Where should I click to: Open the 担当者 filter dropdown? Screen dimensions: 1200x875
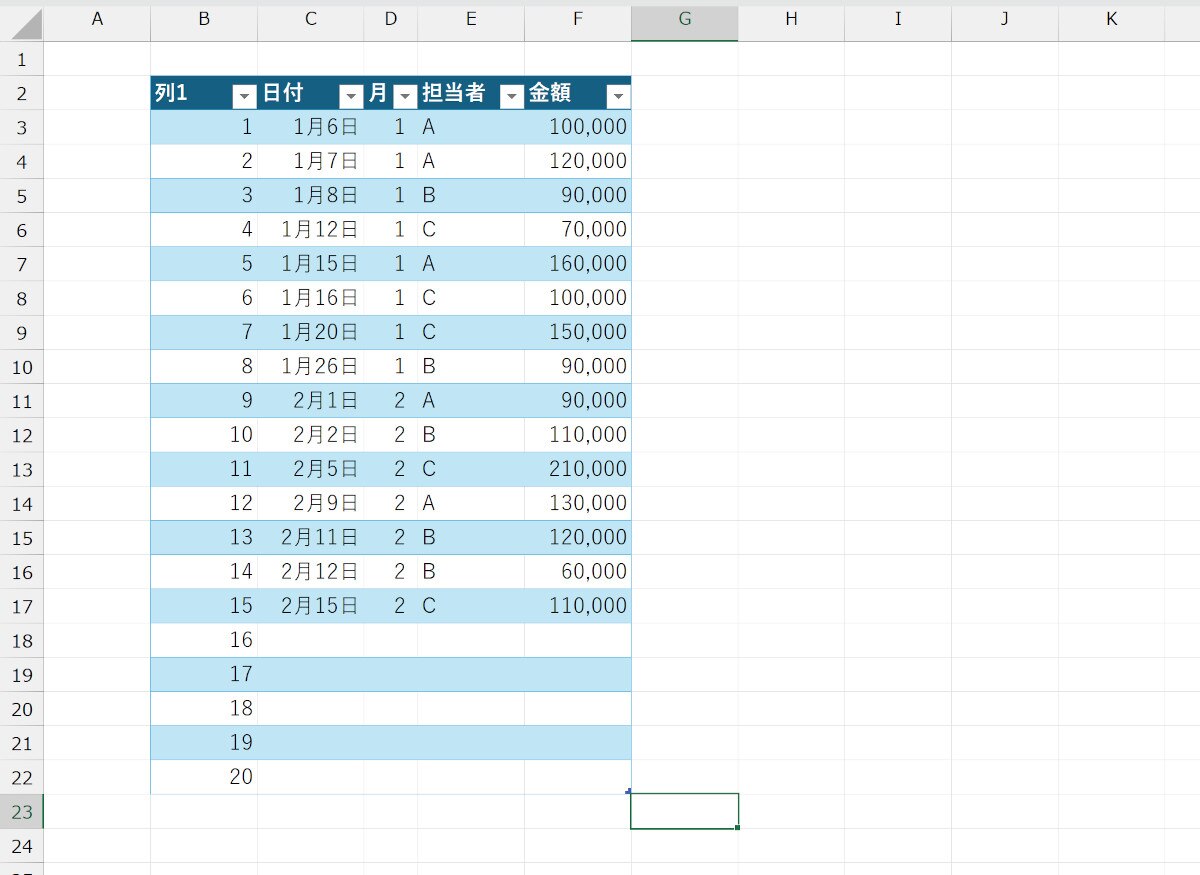point(511,96)
